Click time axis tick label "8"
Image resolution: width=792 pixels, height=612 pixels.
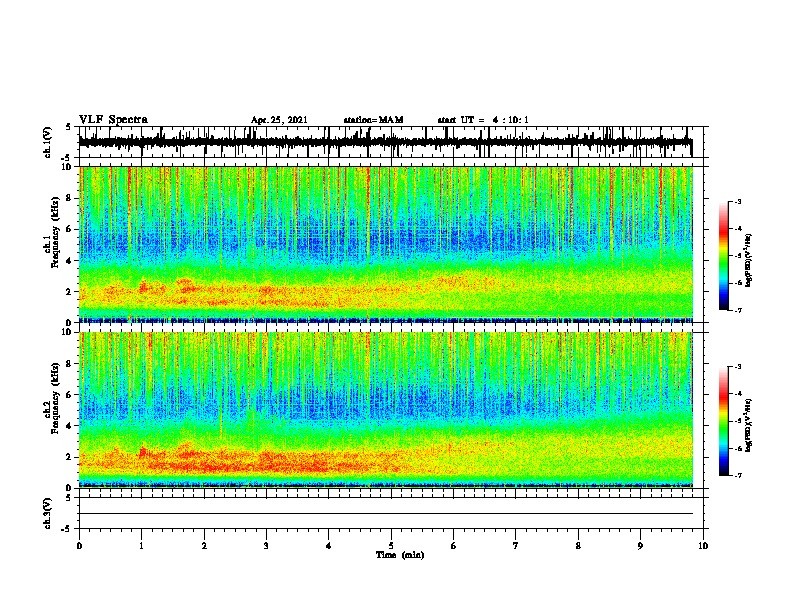(578, 546)
